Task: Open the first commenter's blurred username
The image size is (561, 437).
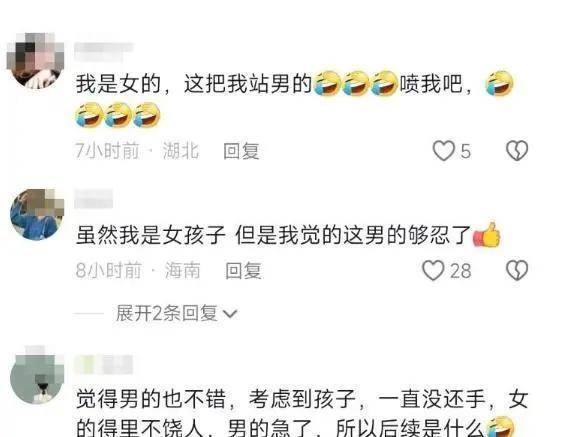Action: click(x=104, y=51)
